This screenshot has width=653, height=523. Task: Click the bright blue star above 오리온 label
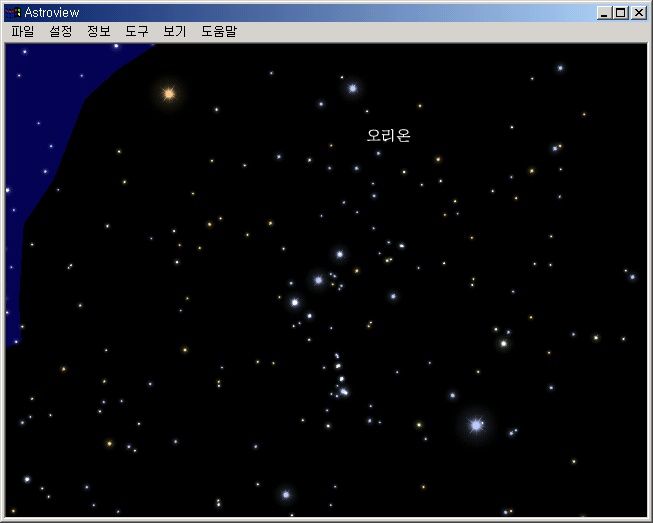click(353, 88)
